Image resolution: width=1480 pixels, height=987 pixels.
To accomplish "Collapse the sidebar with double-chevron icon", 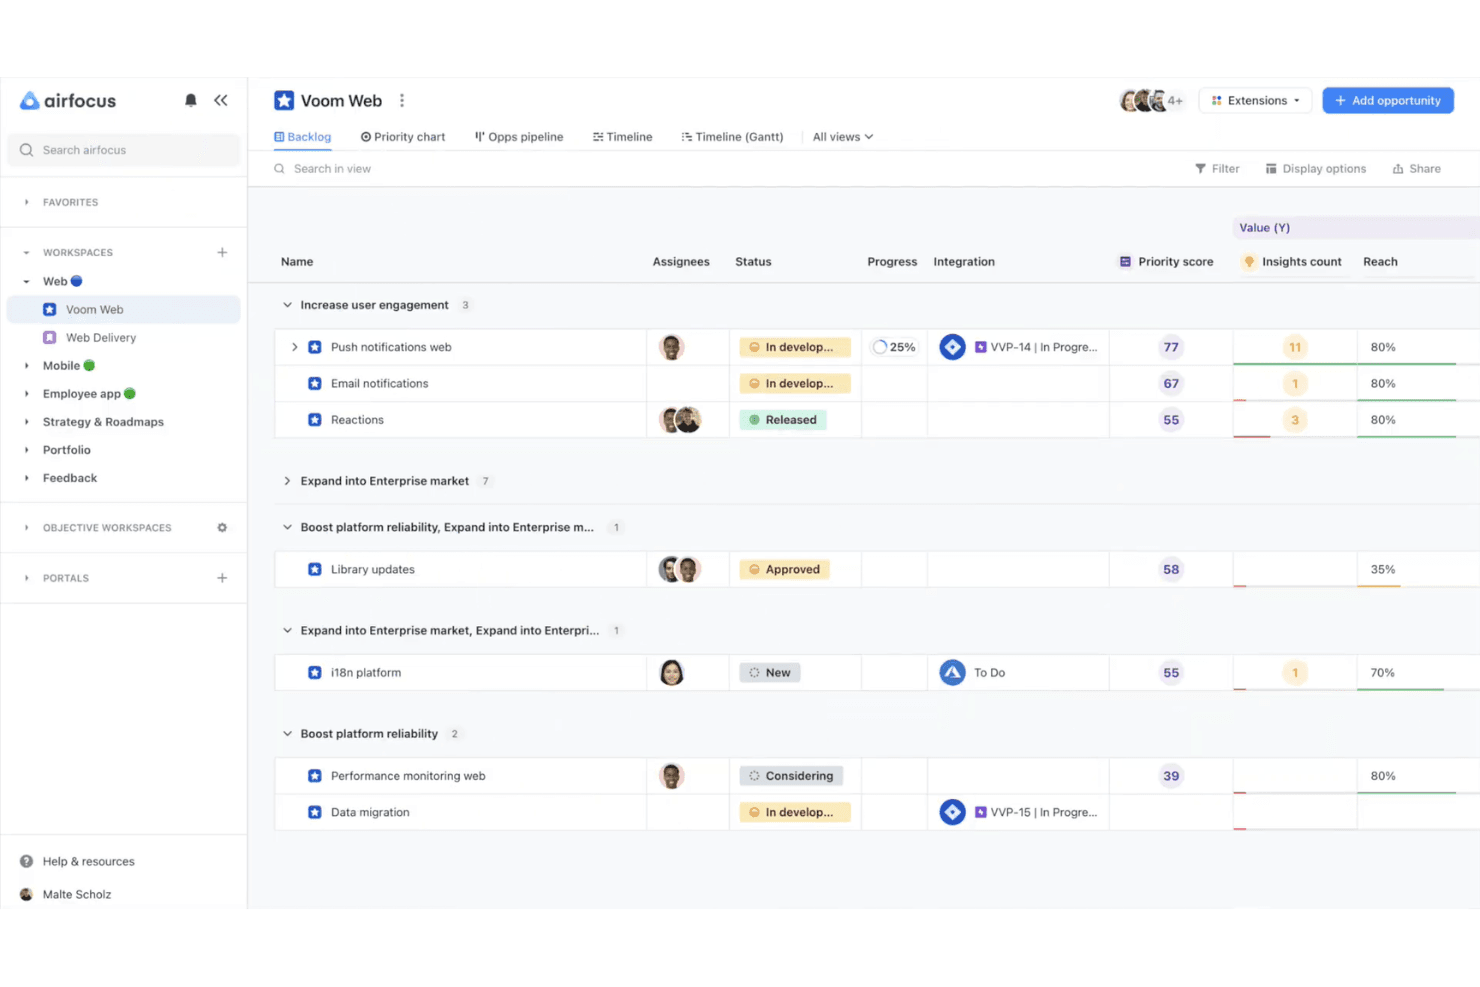I will click(221, 100).
